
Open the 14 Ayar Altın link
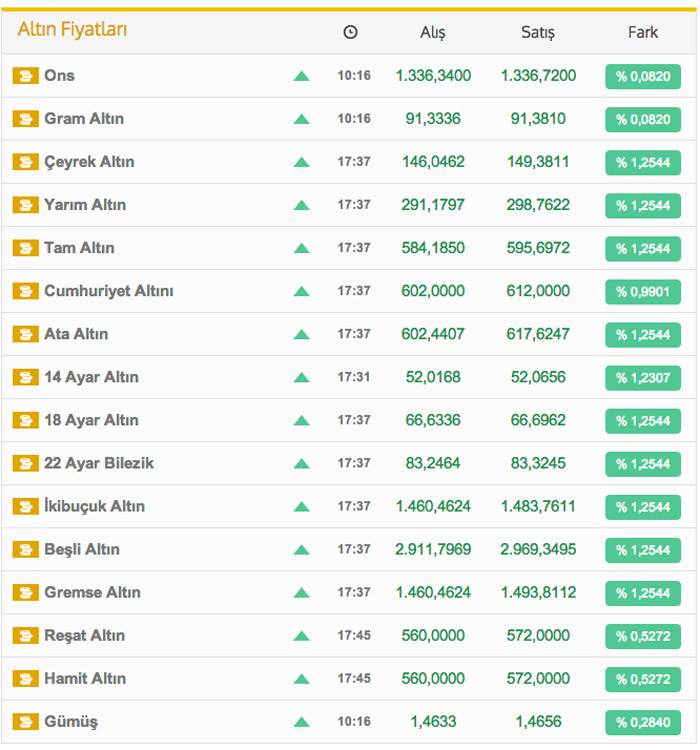pos(91,377)
